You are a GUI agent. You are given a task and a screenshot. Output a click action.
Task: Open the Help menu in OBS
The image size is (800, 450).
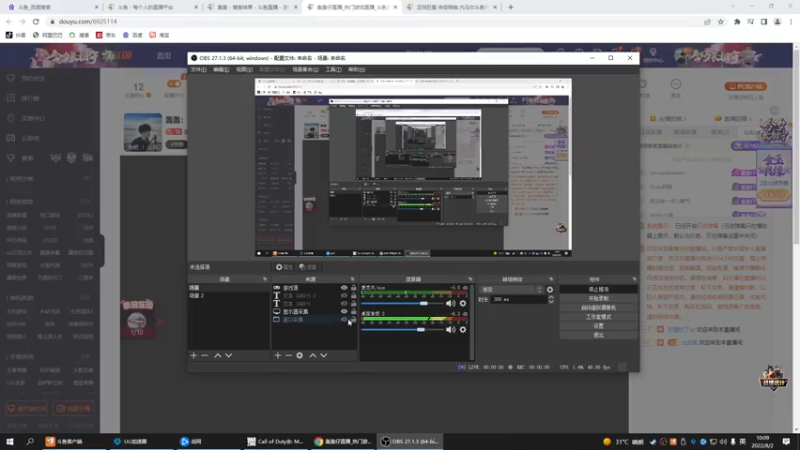[x=357, y=69]
